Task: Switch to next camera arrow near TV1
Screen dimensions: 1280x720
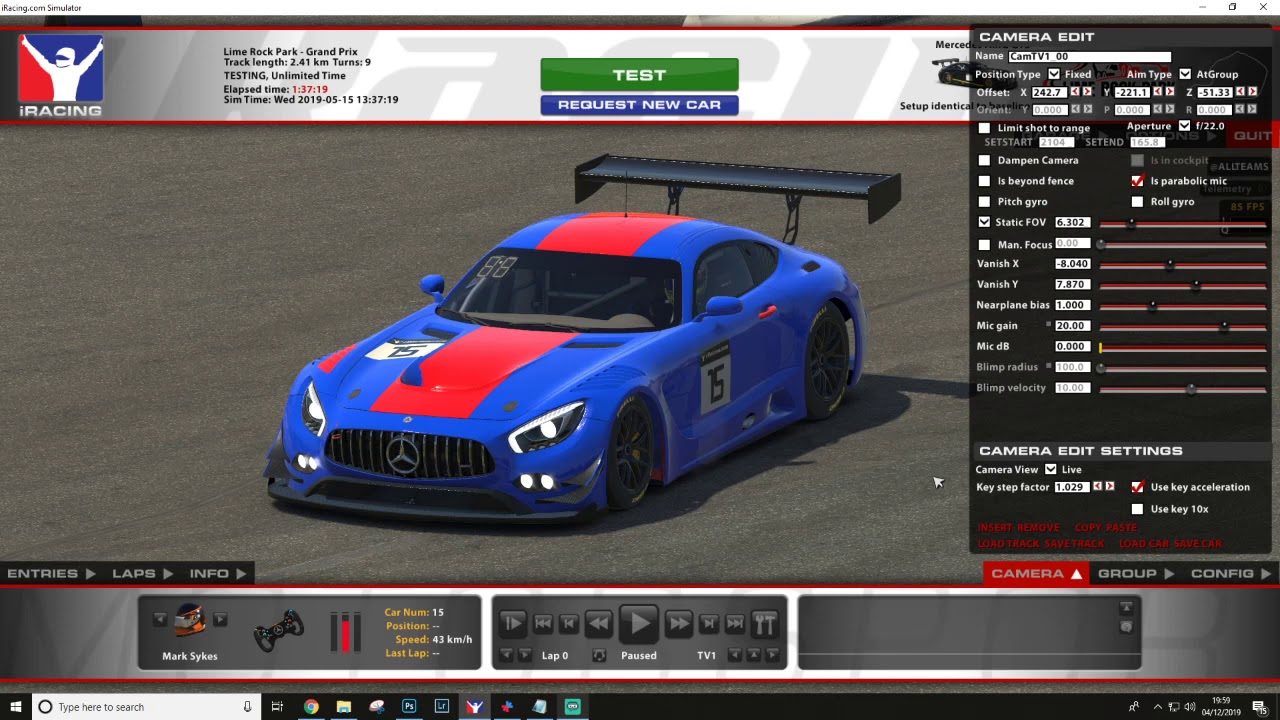Action: coord(772,655)
